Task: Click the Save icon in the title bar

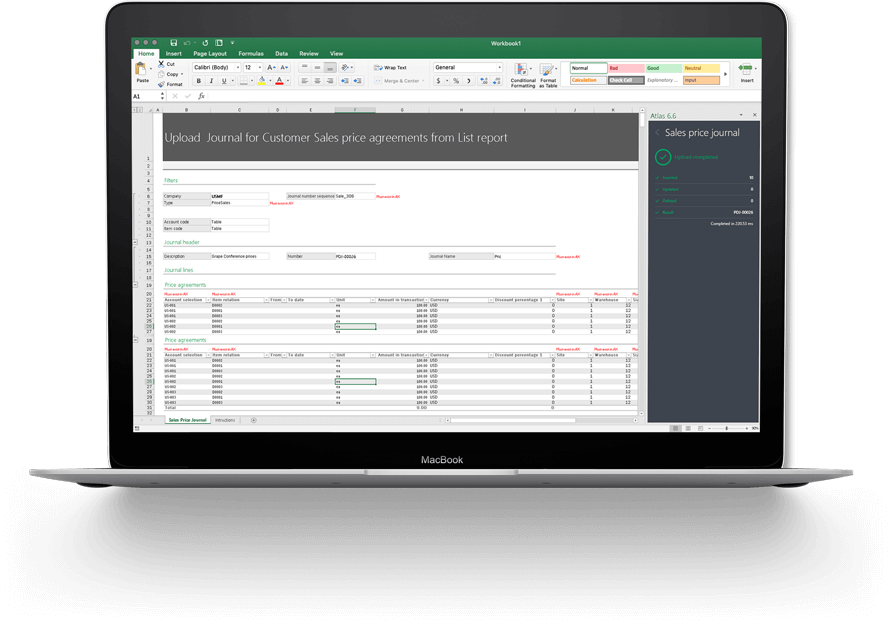Action: (x=174, y=43)
